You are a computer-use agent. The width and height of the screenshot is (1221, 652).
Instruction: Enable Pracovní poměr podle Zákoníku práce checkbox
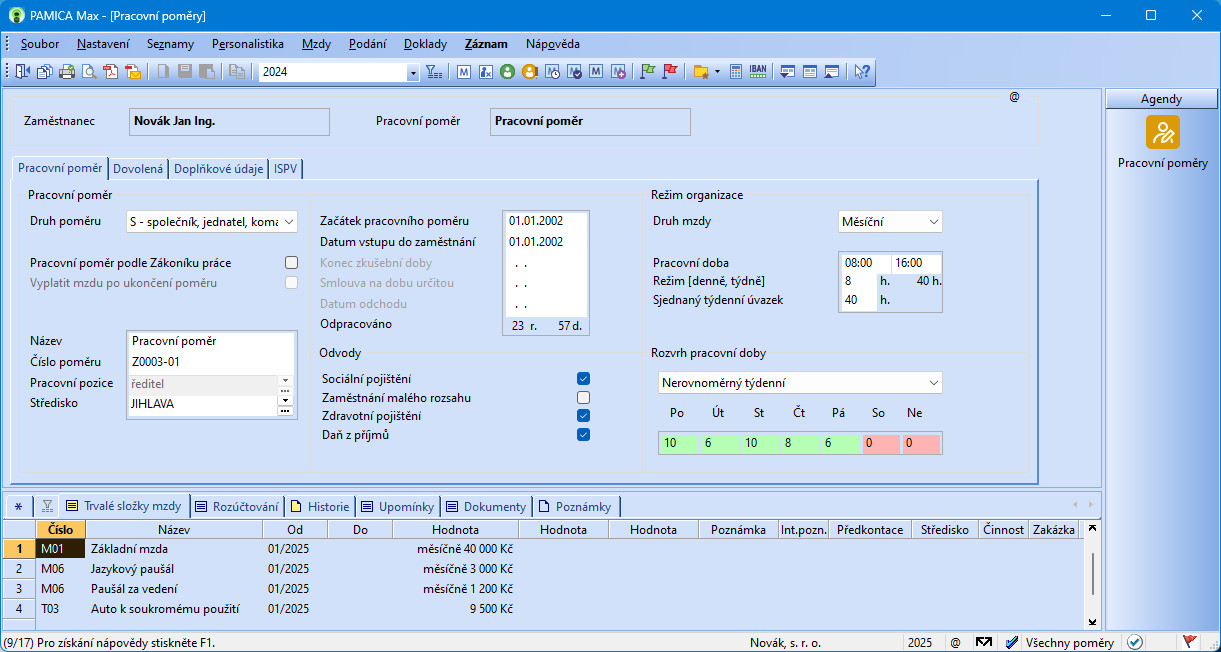pyautogui.click(x=291, y=263)
